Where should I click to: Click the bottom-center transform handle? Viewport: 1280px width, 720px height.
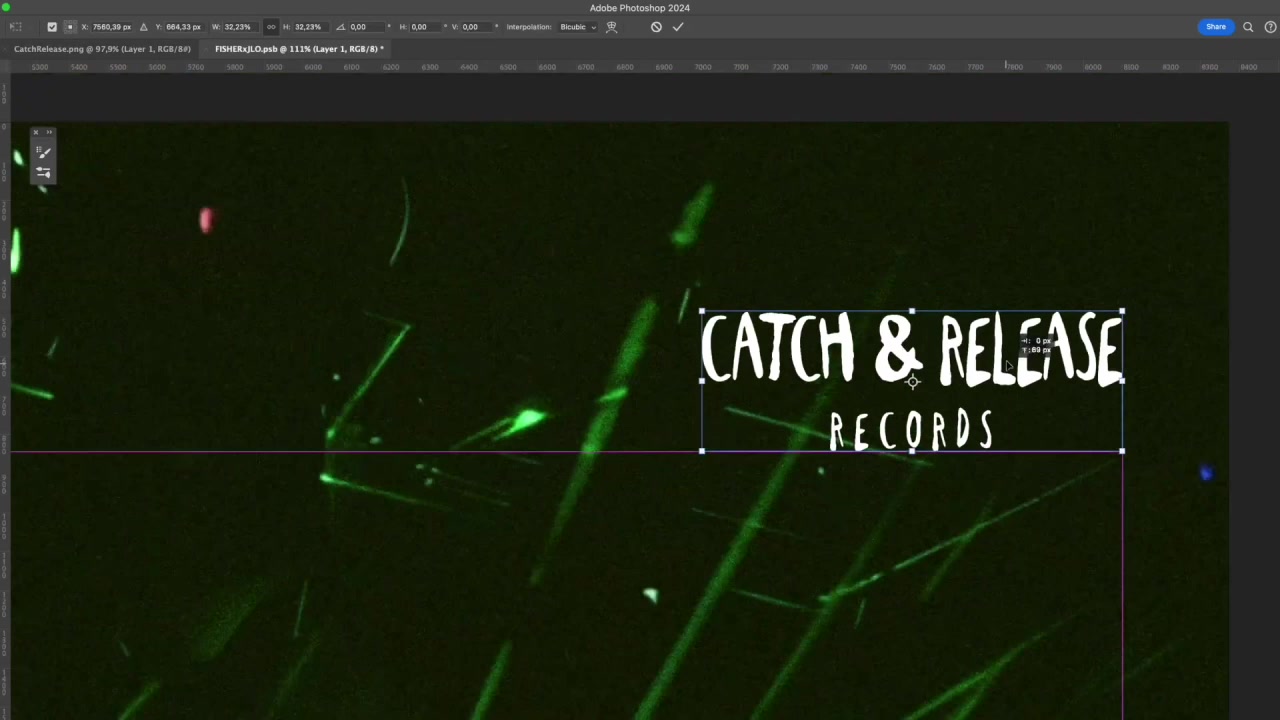tap(912, 451)
